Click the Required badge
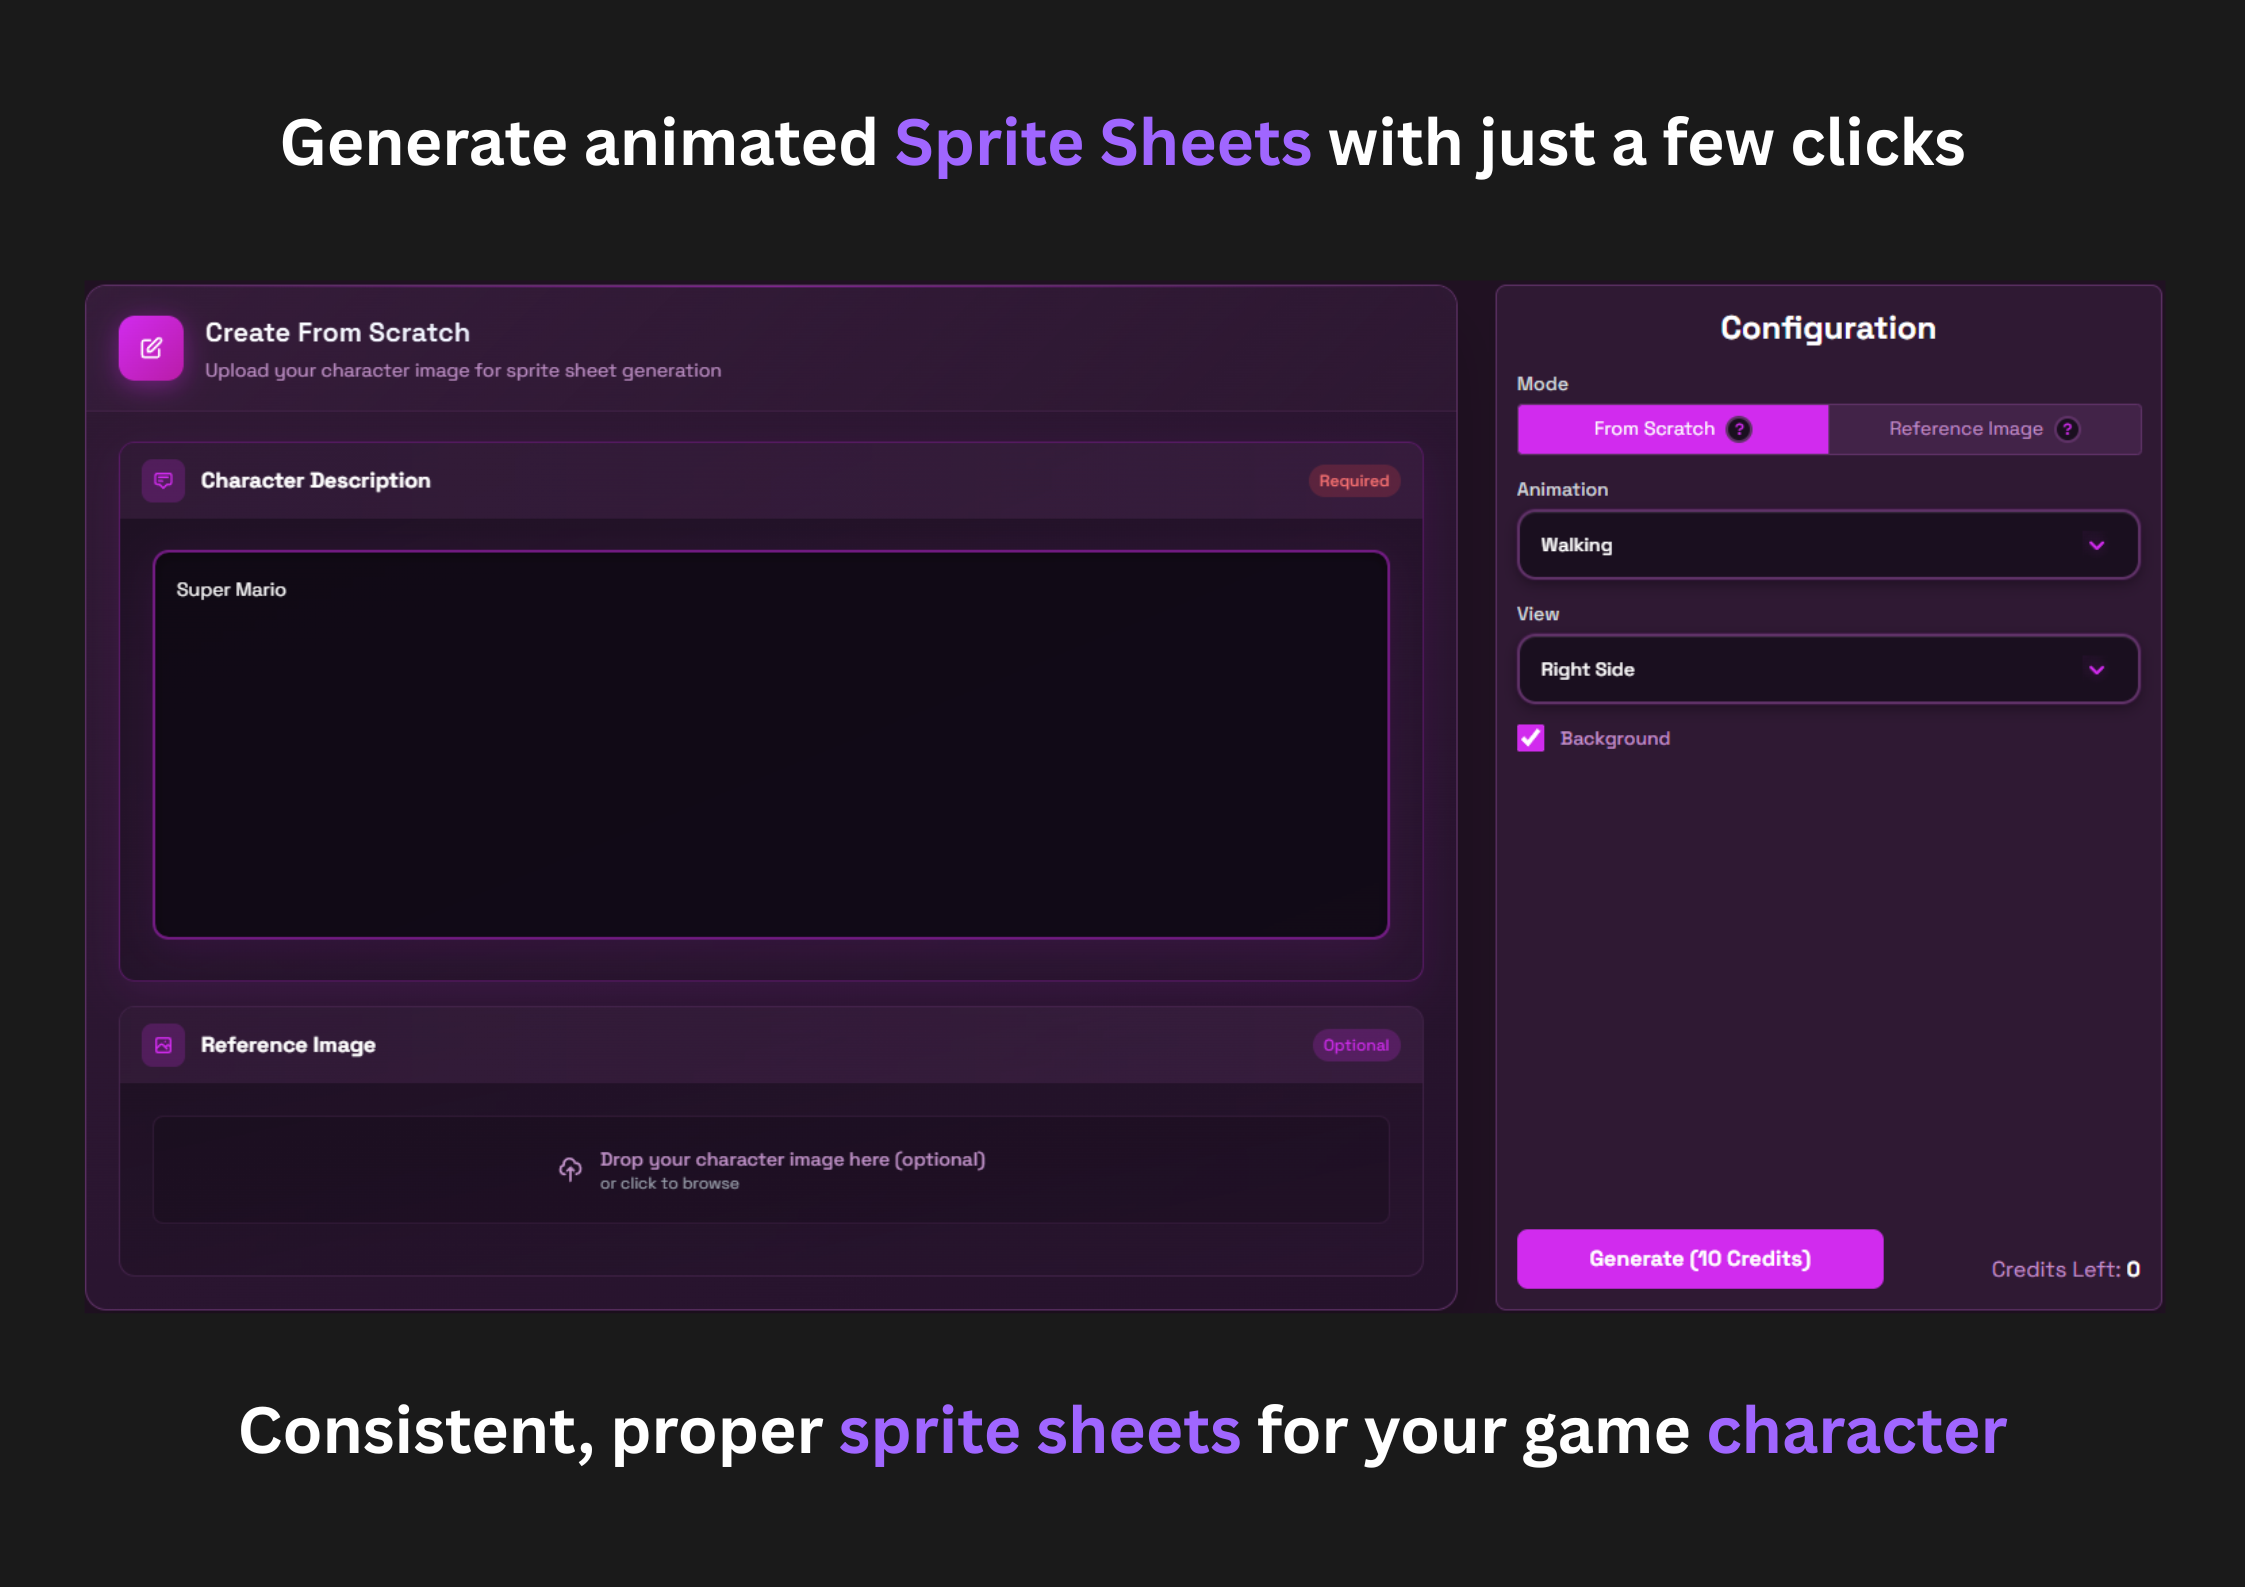 [1353, 481]
